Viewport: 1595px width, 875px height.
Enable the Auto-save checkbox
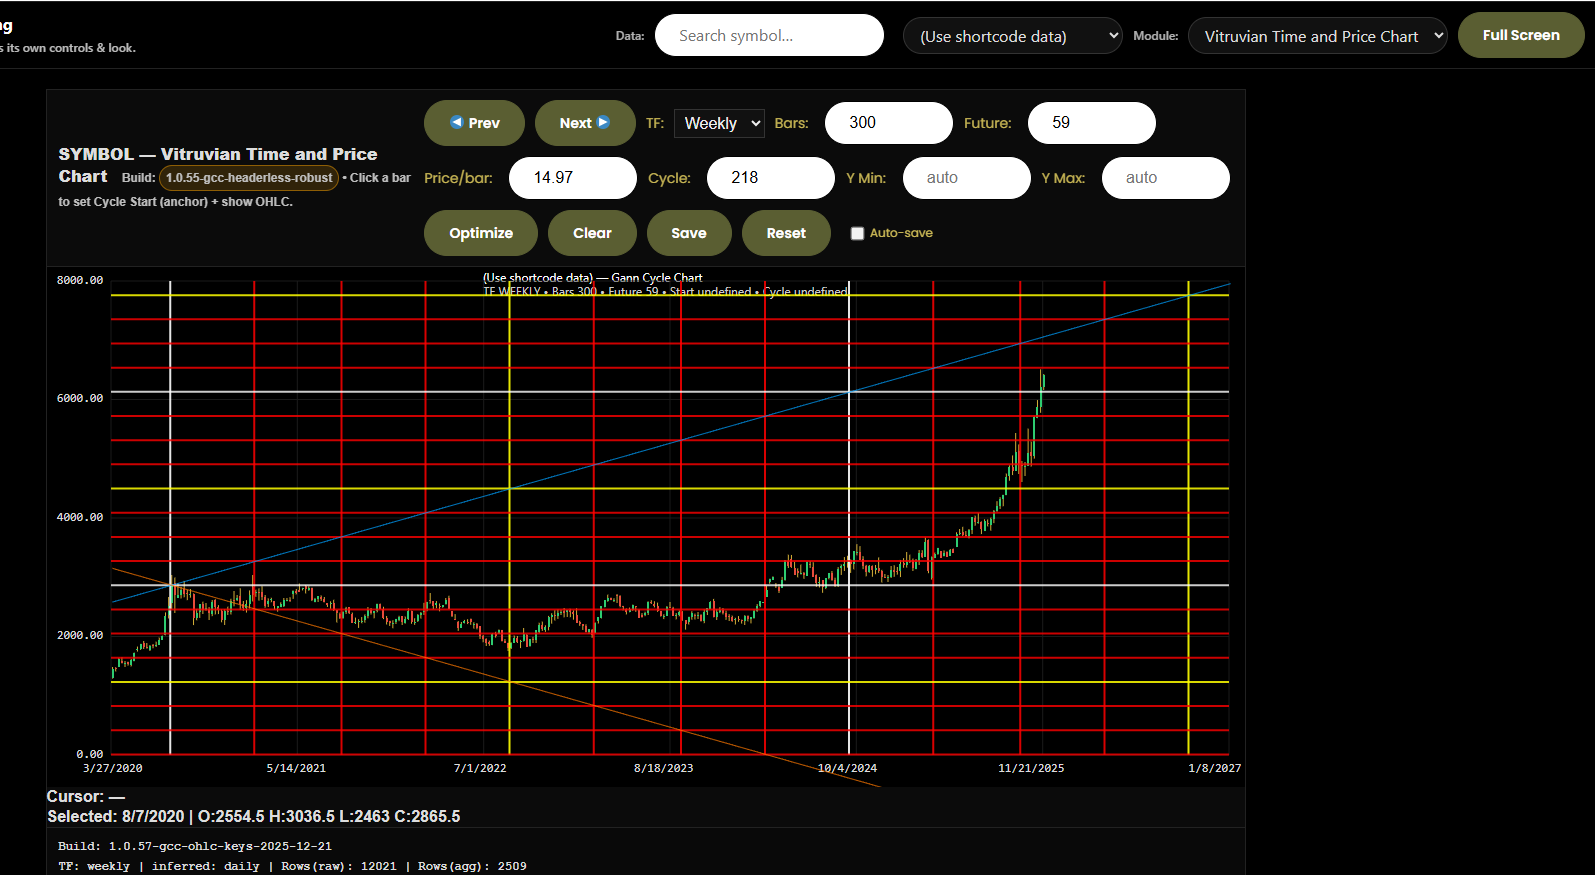[x=857, y=233]
